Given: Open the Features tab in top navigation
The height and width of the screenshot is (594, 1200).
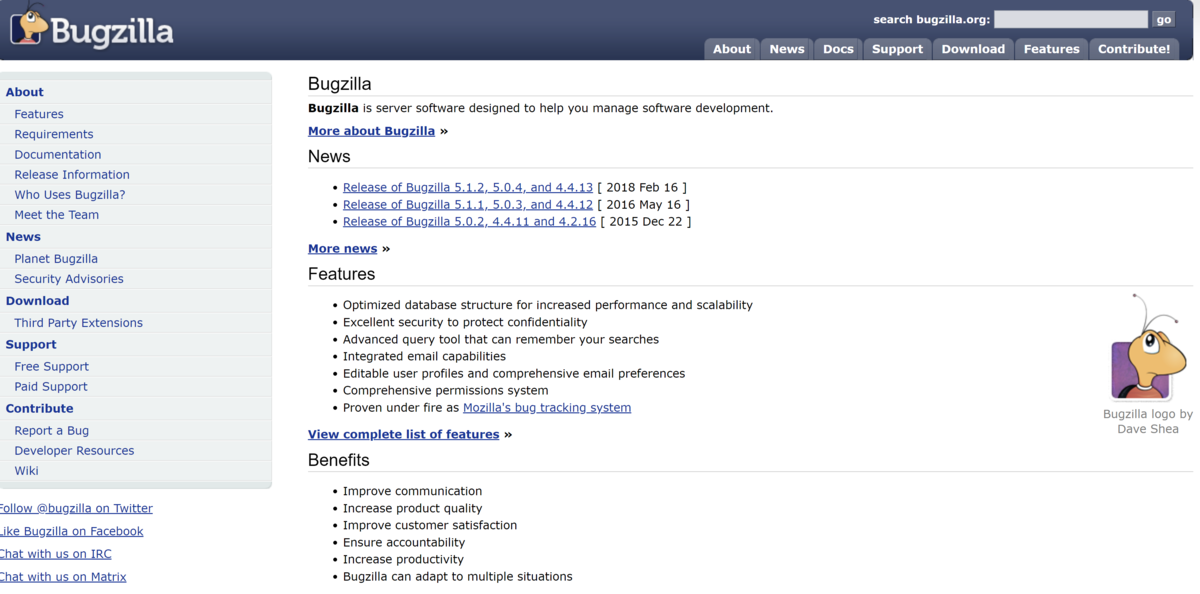Looking at the screenshot, I should (1052, 49).
